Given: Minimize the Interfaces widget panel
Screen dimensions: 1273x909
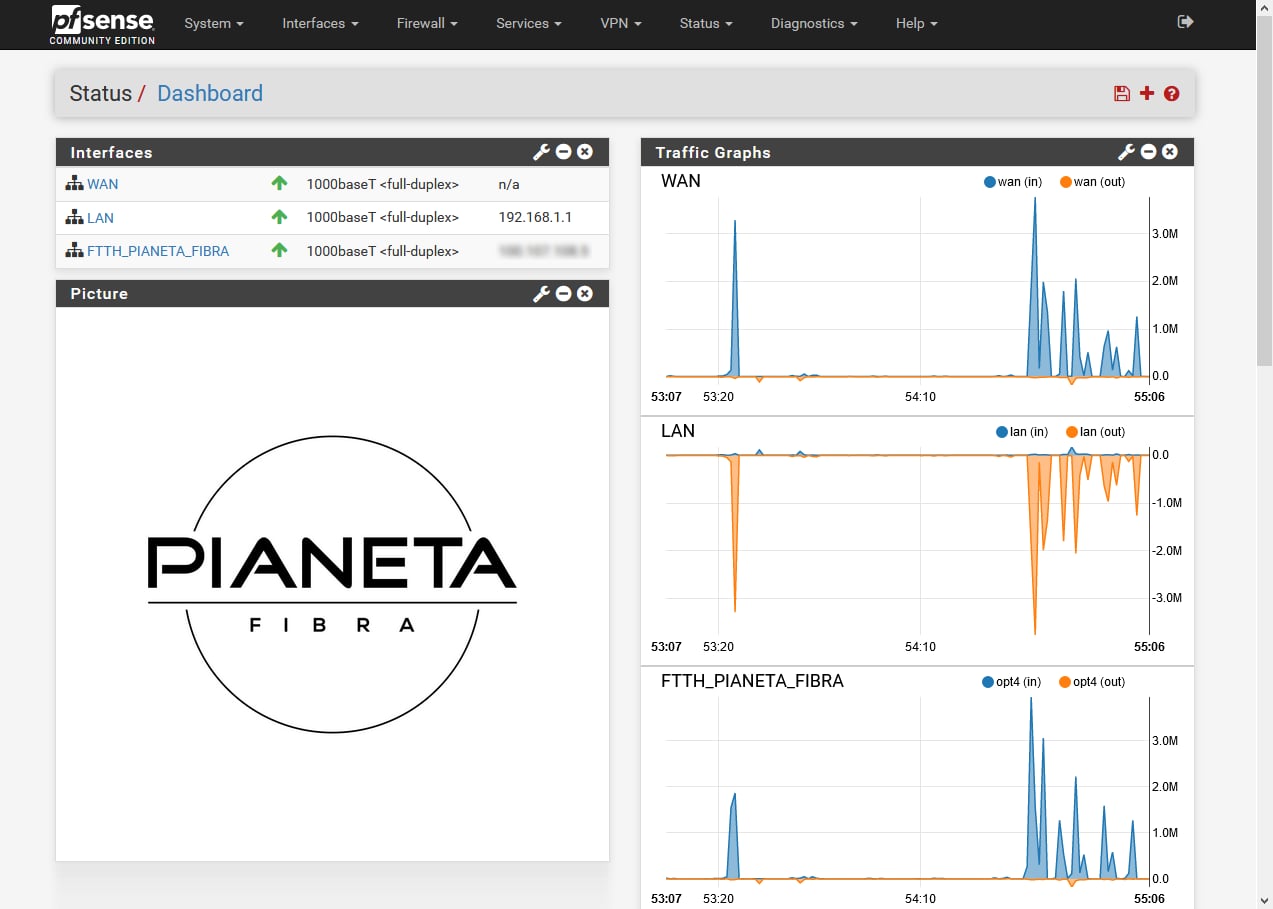Looking at the screenshot, I should [564, 152].
